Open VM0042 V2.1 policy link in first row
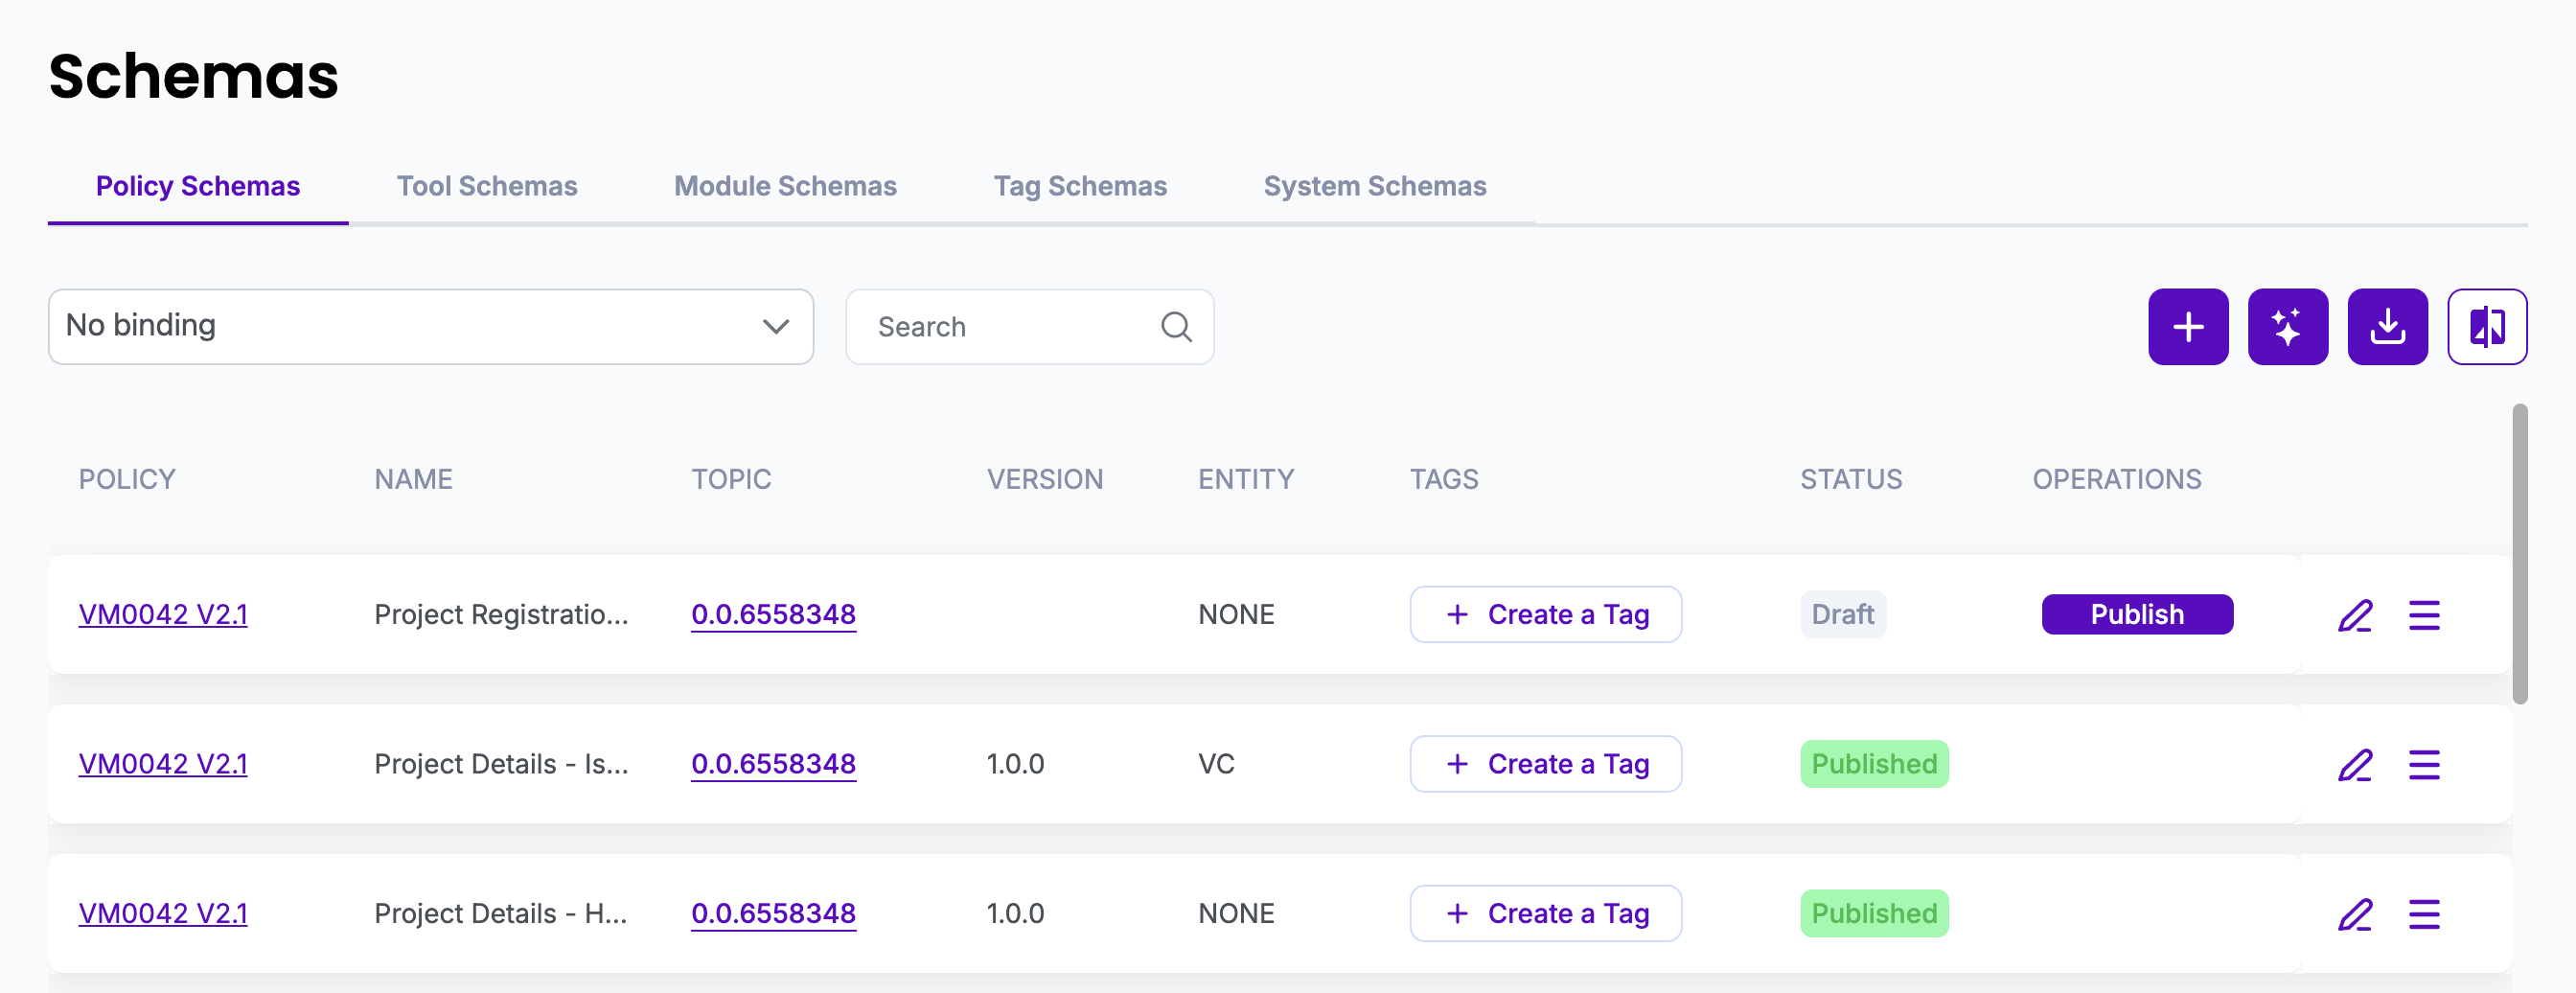Viewport: 2576px width, 993px height. coord(163,615)
